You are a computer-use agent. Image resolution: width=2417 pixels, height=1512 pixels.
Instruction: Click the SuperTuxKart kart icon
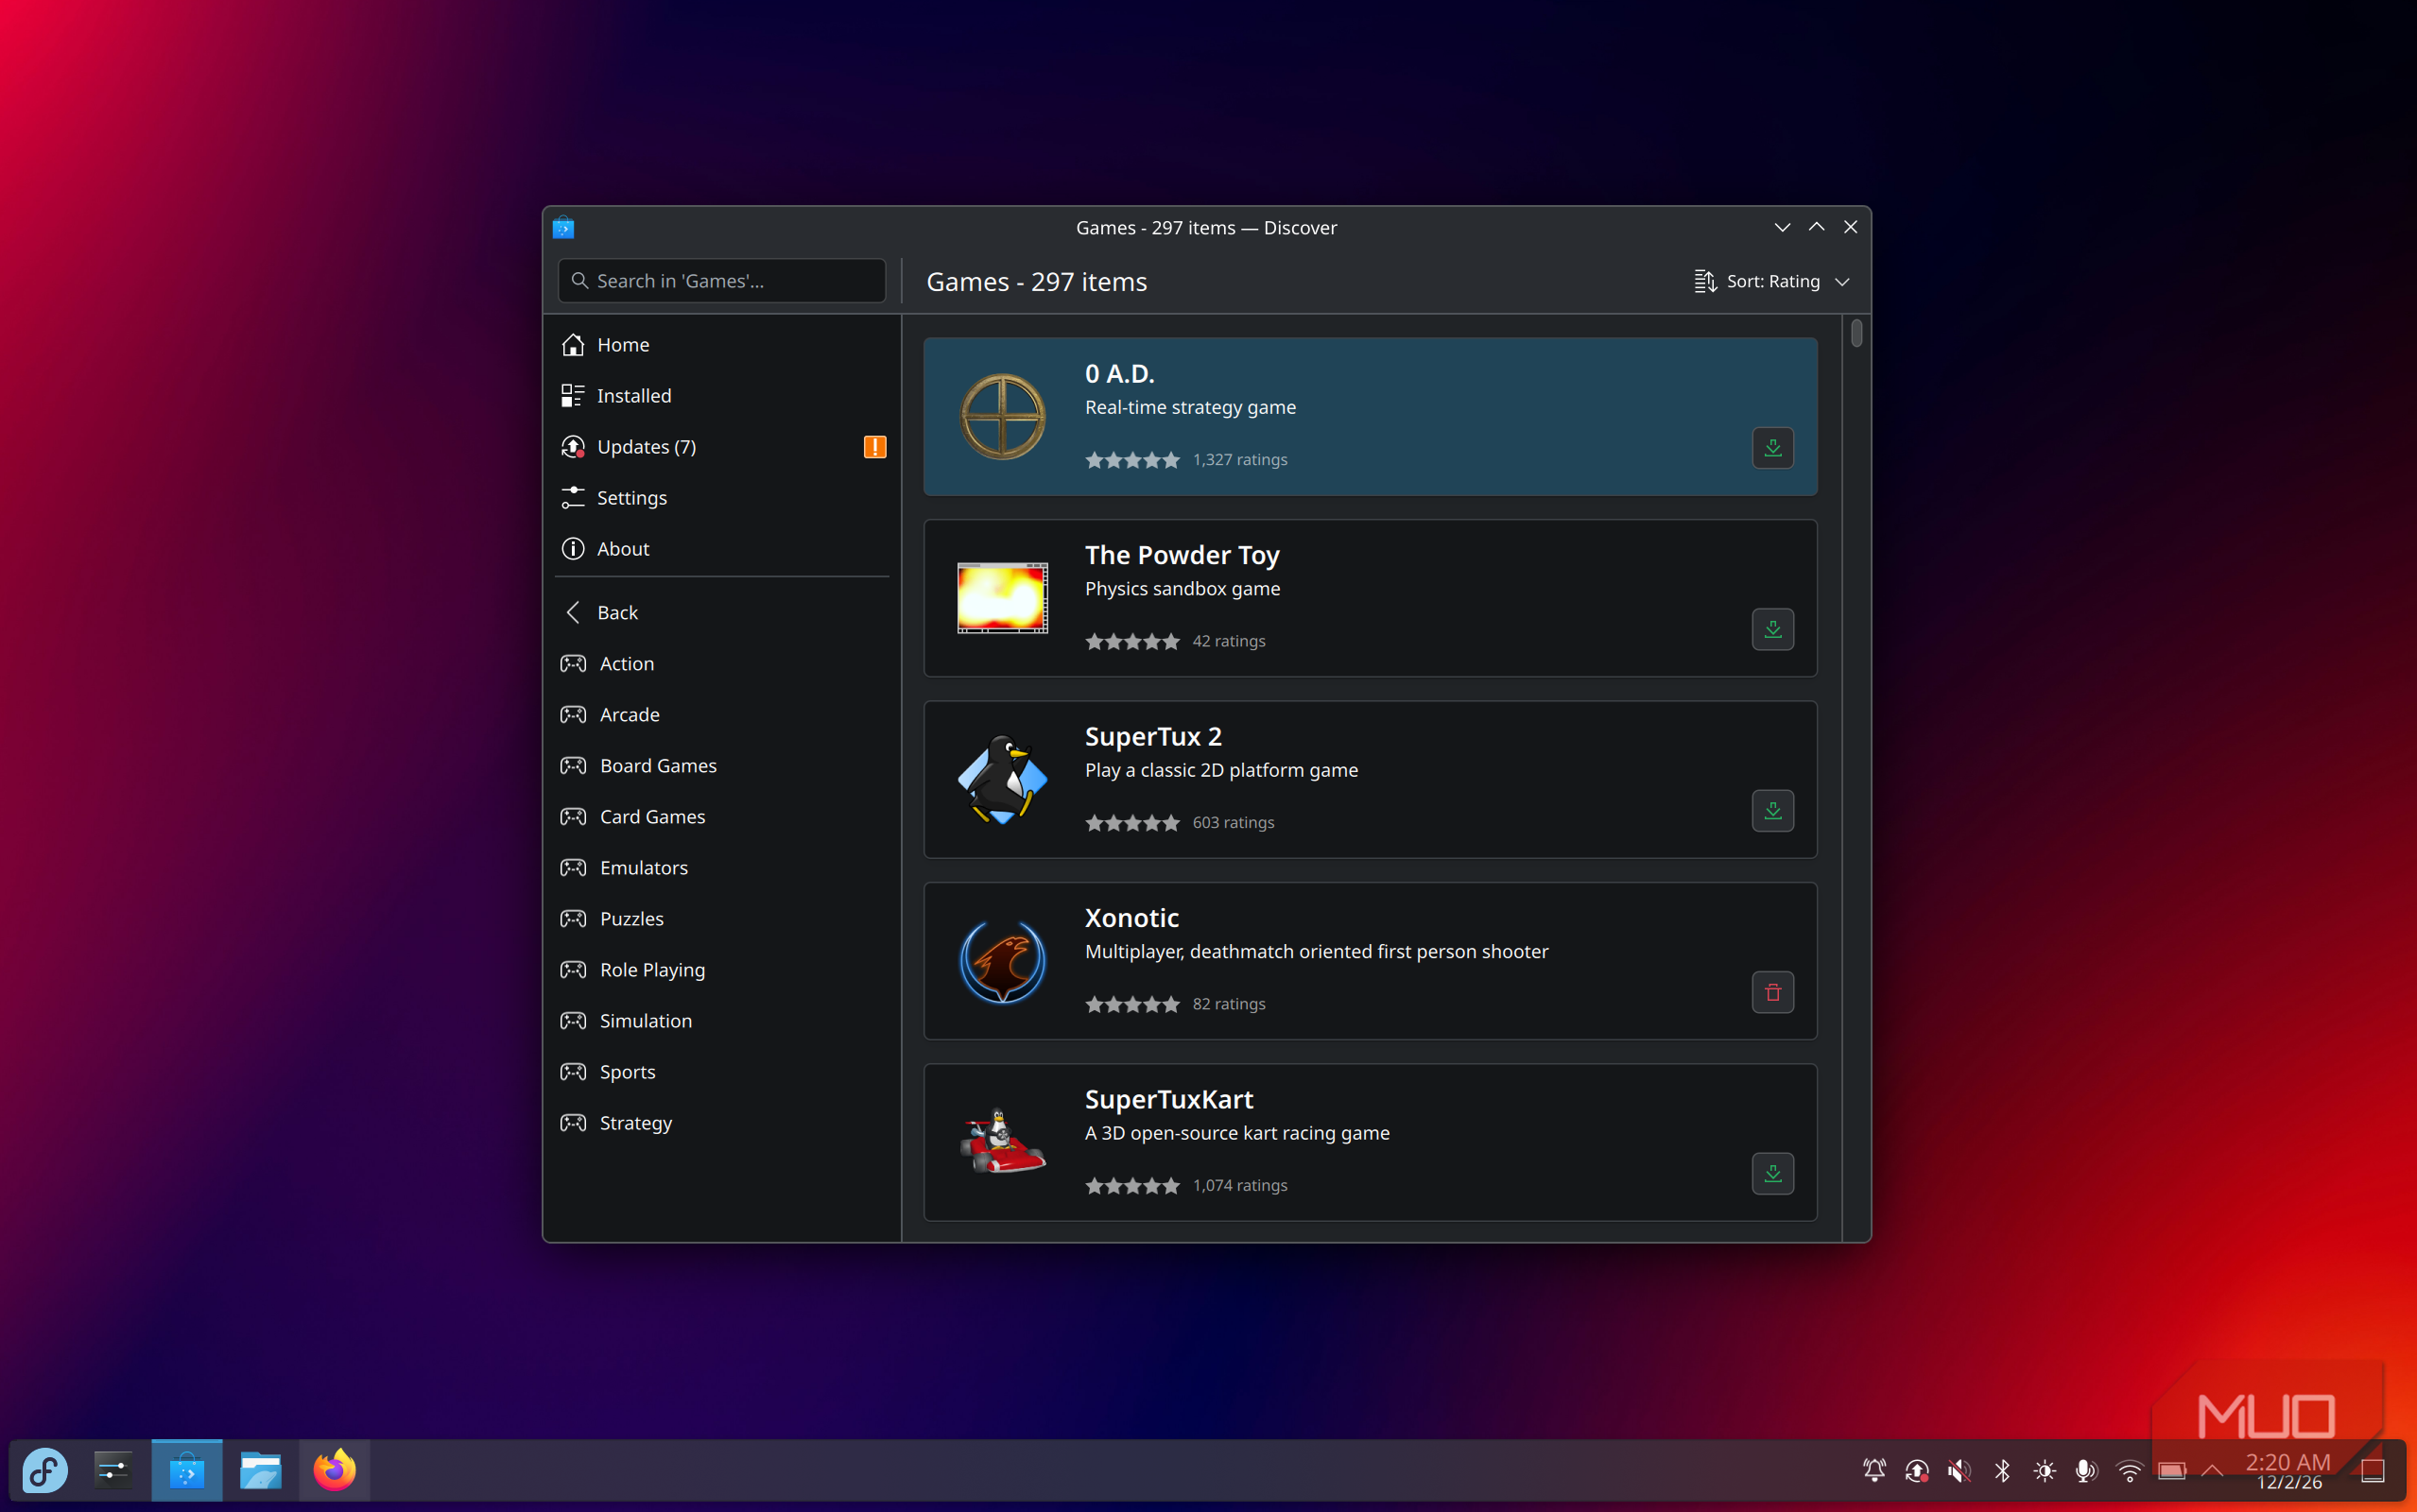pos(1002,1142)
